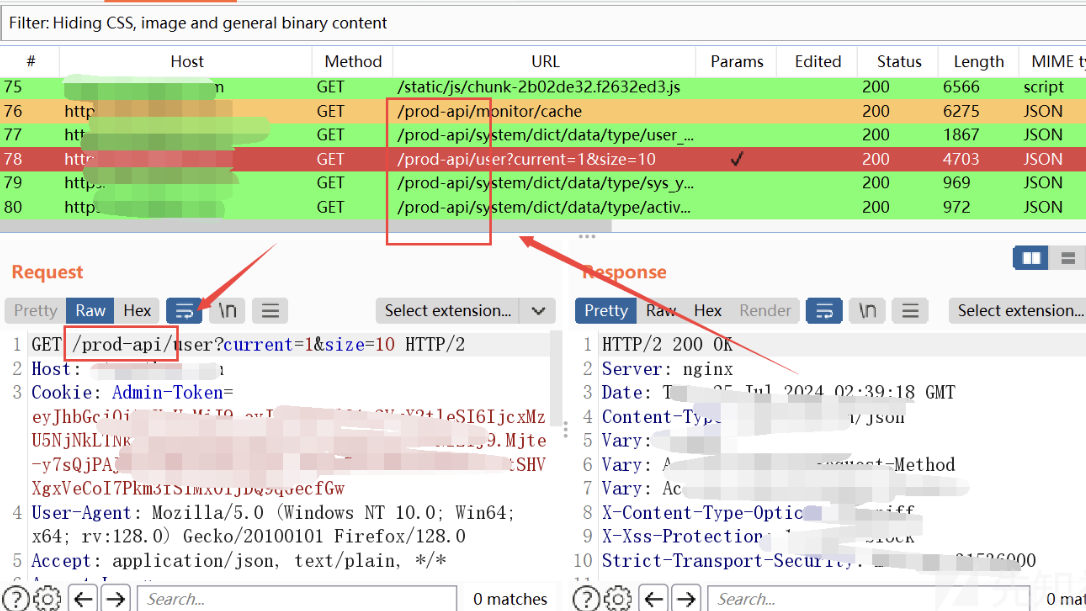This screenshot has width=1086, height=611.
Task: Open hamburger options menu in Request panel
Action: pos(270,311)
